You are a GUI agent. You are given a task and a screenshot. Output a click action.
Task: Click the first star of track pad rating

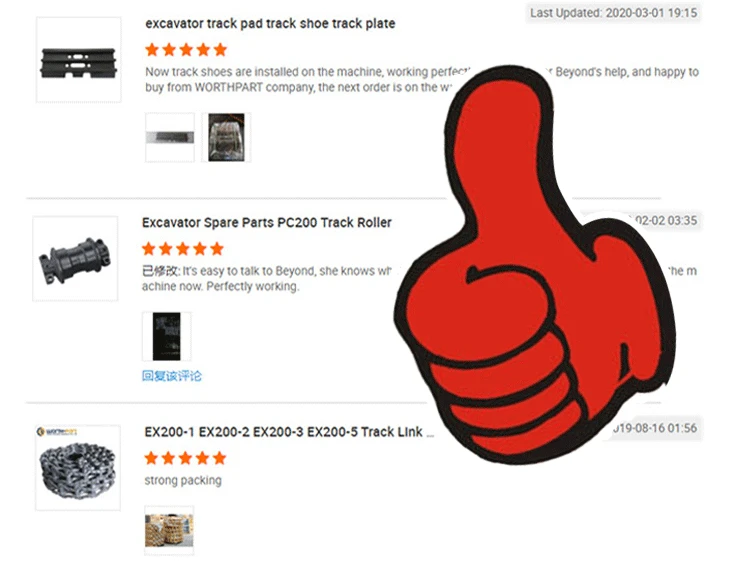(152, 49)
